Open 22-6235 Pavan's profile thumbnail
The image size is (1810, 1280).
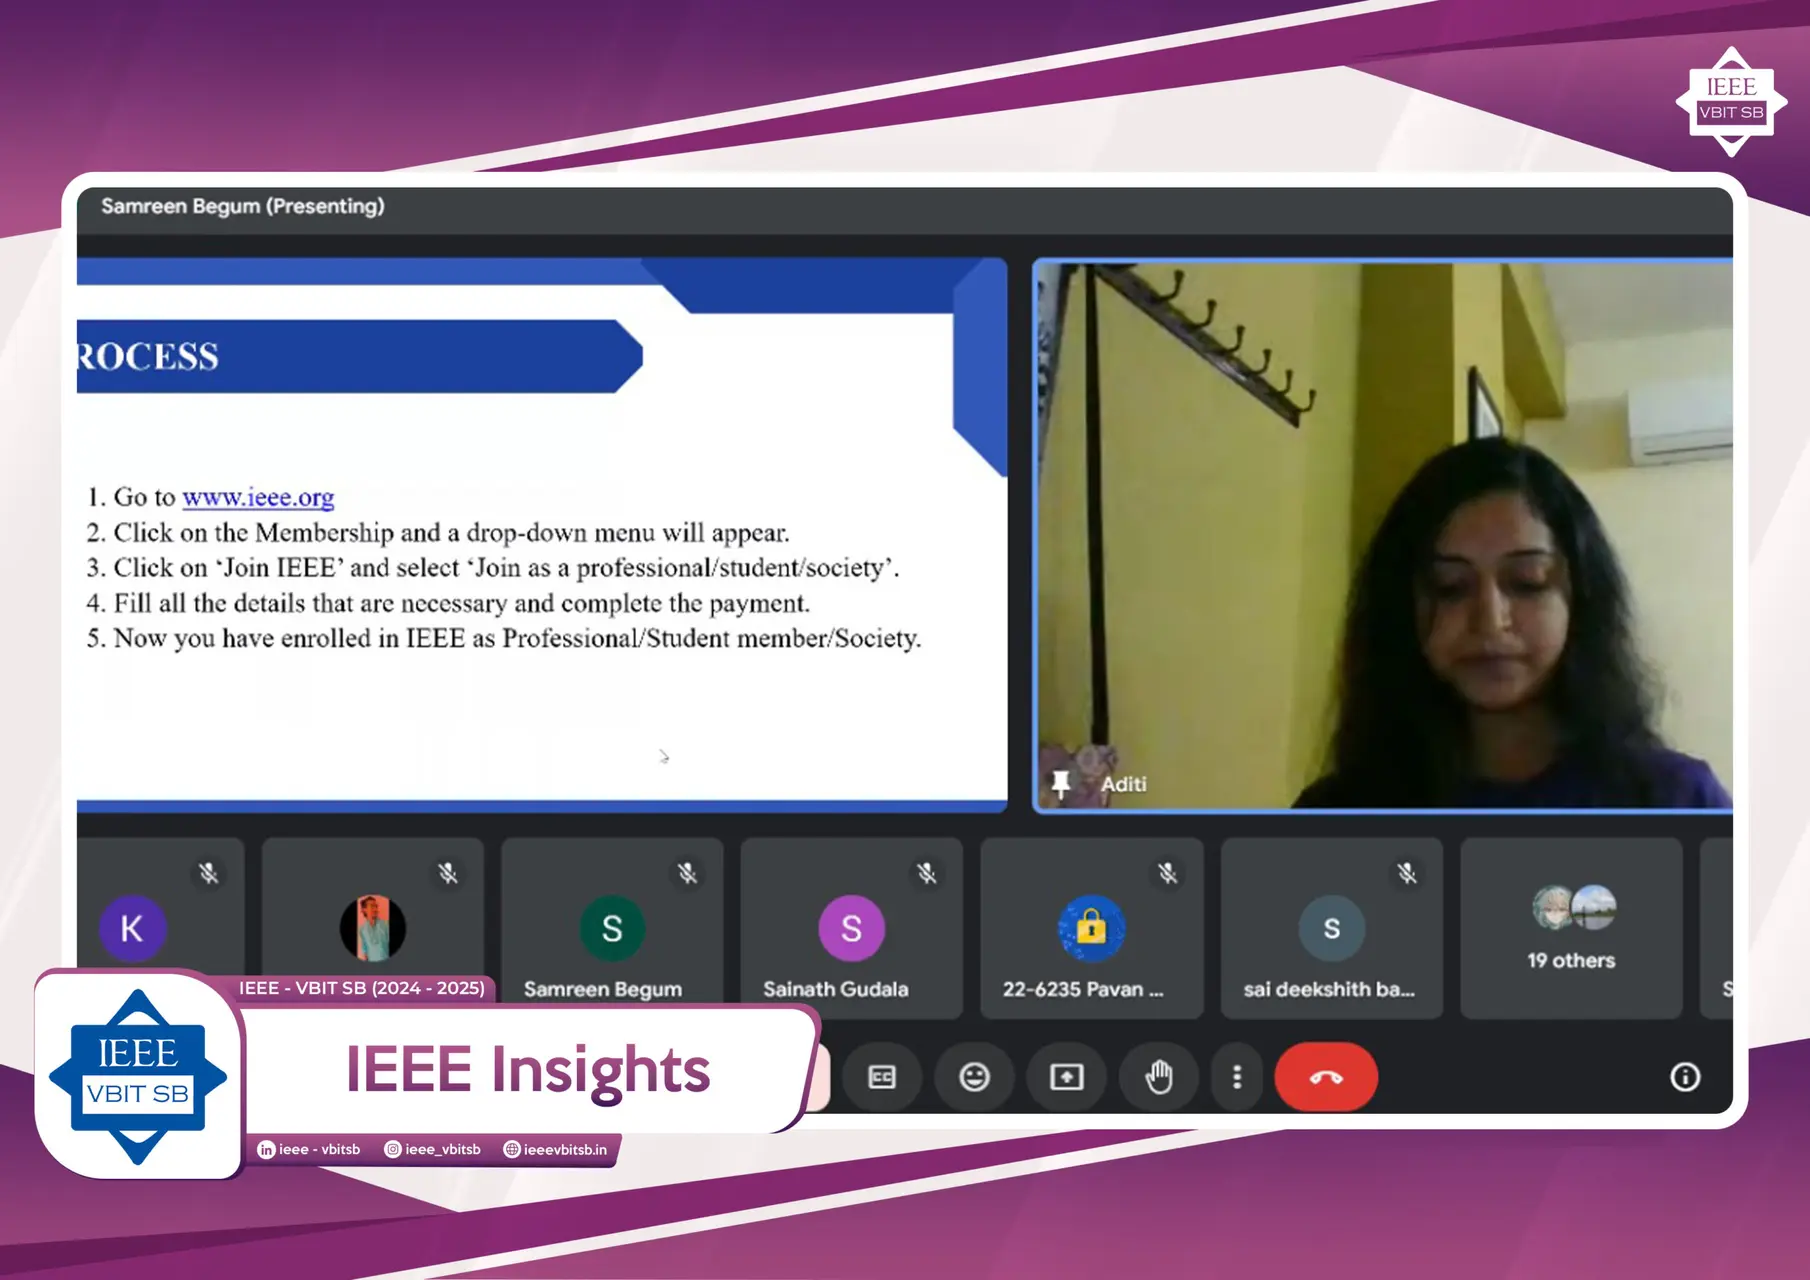pyautogui.click(x=1091, y=928)
